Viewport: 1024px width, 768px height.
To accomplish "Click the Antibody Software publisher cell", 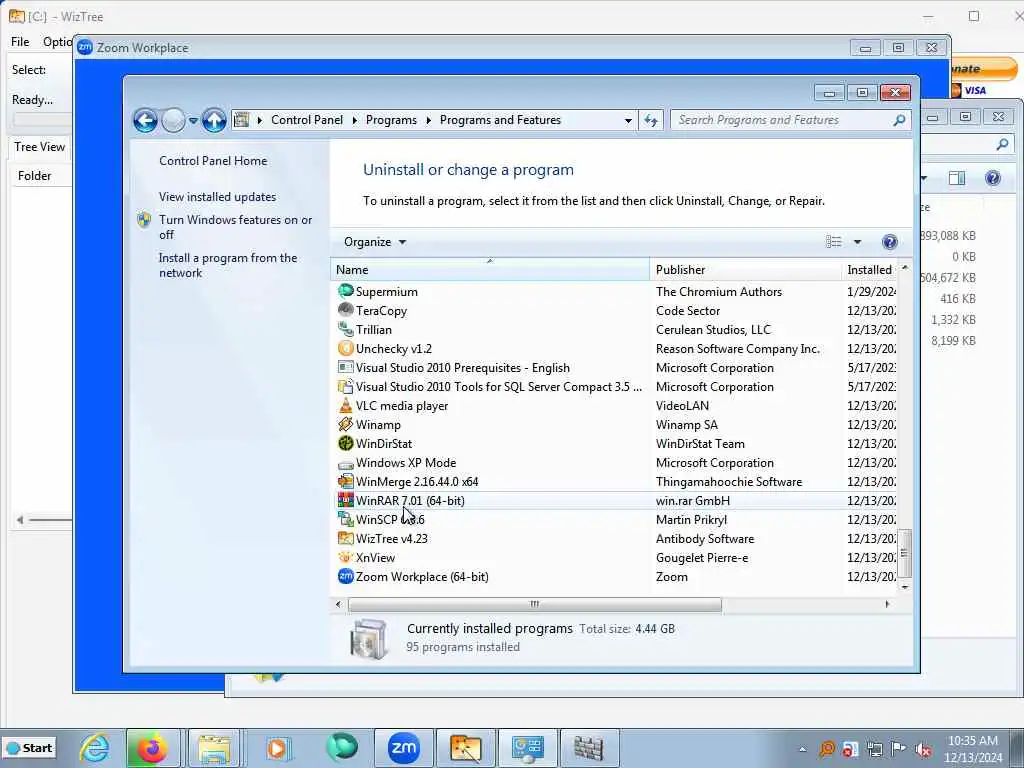I will coord(705,539).
